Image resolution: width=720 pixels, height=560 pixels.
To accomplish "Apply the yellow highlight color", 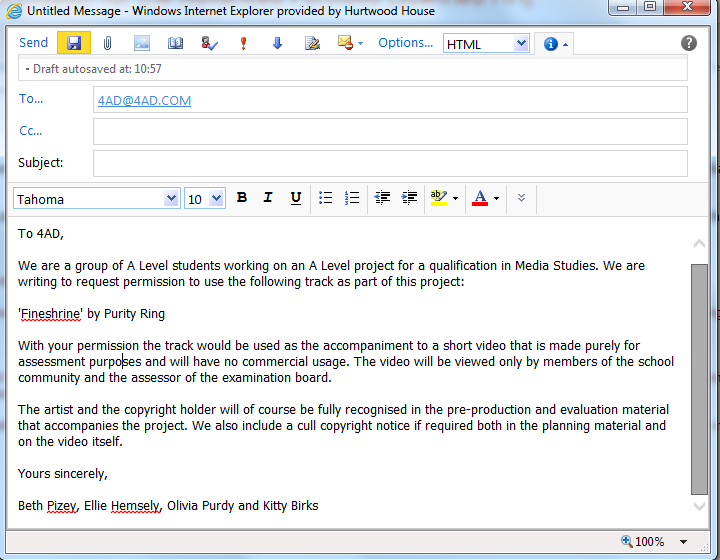I will [x=439, y=198].
